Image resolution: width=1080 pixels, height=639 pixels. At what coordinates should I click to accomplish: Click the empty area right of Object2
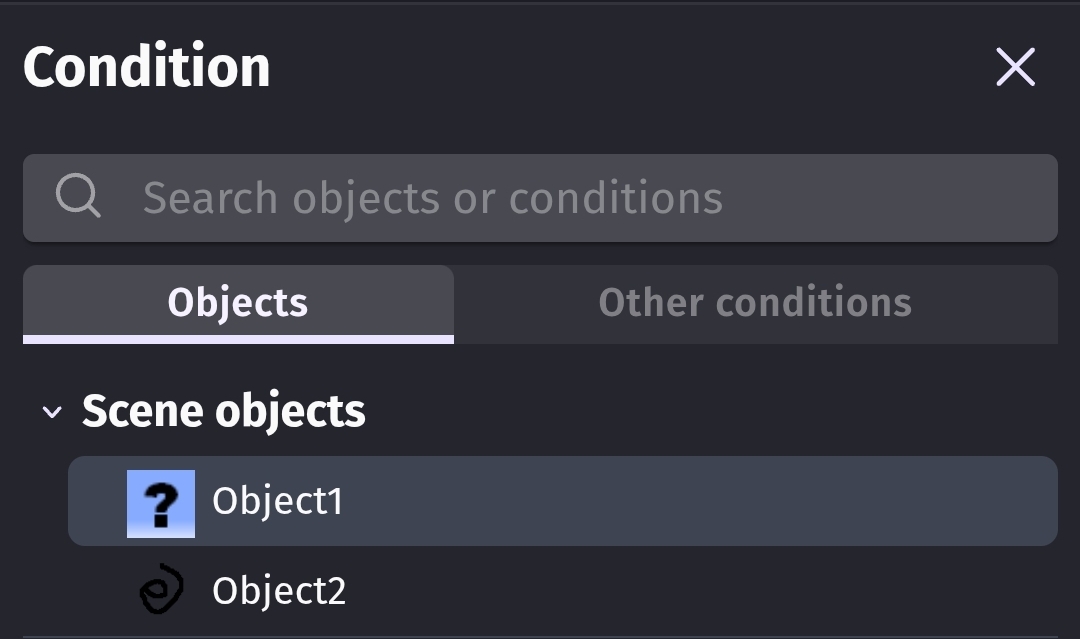coord(700,591)
